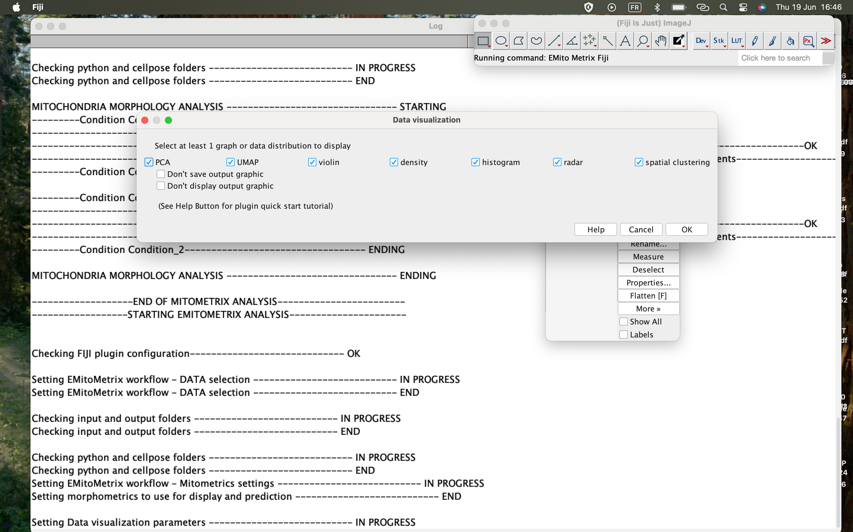Image resolution: width=853 pixels, height=532 pixels.
Task: Open the More Tools arrows menu
Action: coord(826,41)
